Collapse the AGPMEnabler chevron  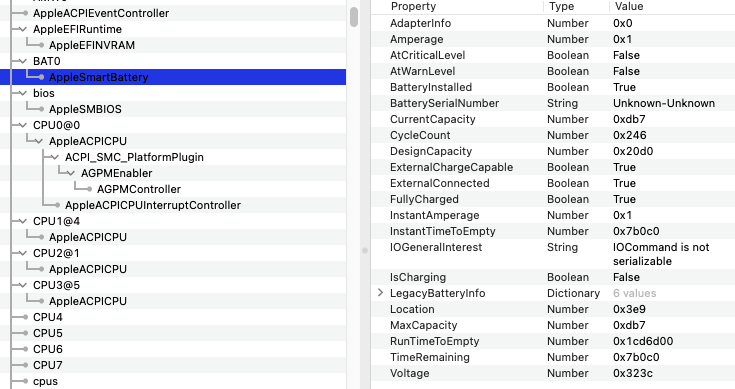pyautogui.click(x=70, y=173)
